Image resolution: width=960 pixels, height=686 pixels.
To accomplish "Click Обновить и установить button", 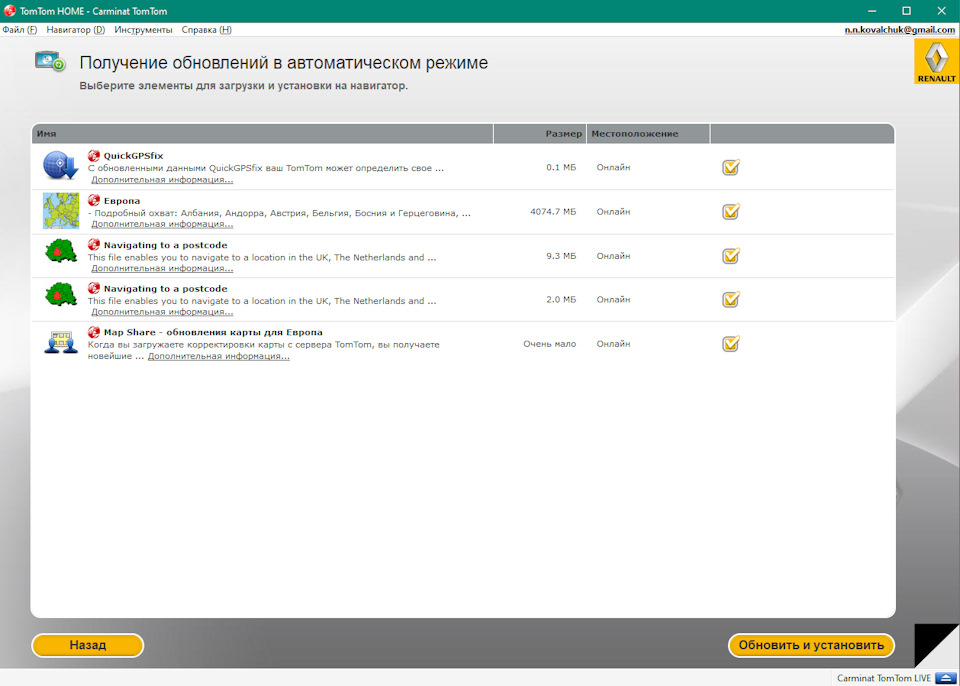I will pos(811,645).
